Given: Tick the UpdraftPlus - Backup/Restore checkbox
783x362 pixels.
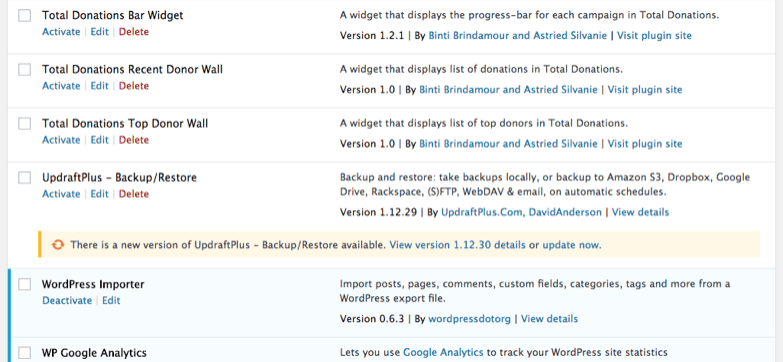Looking at the screenshot, I should [24, 177].
